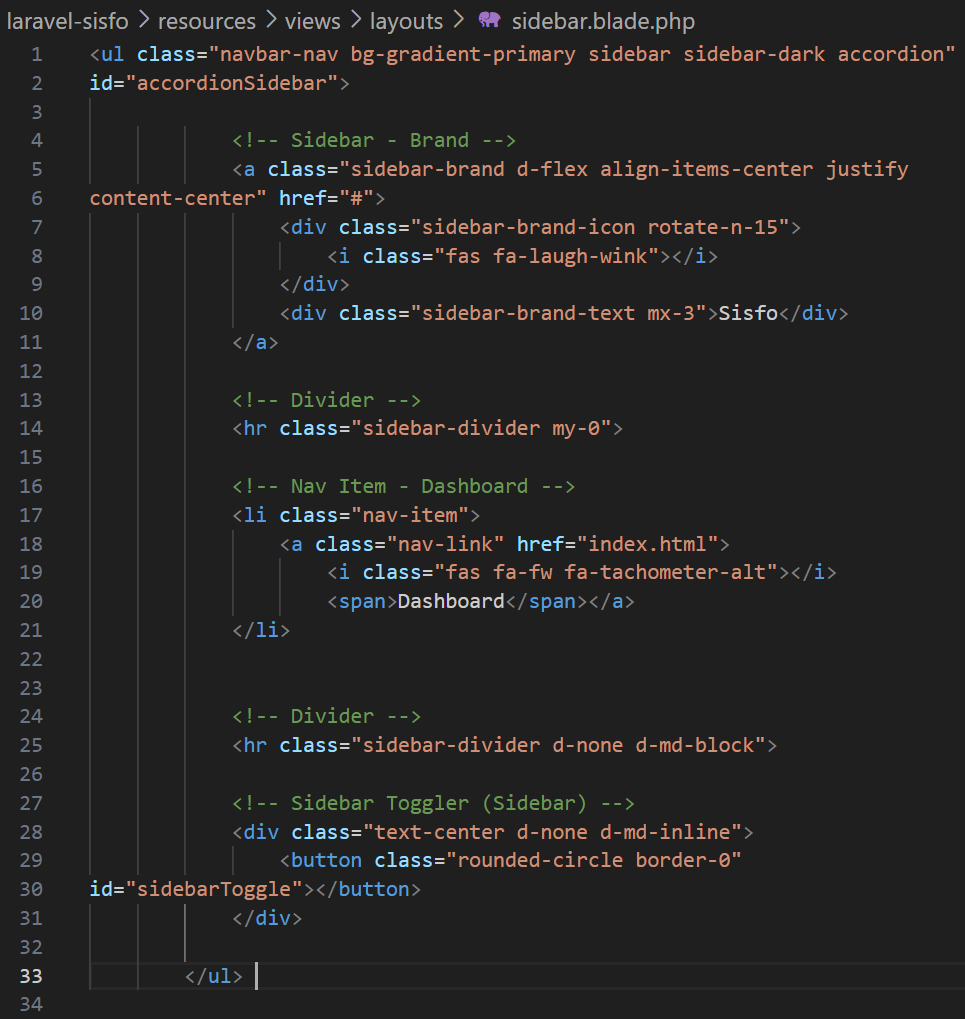Click the closing </ul> tag
The image size is (965, 1019).
pos(213,976)
